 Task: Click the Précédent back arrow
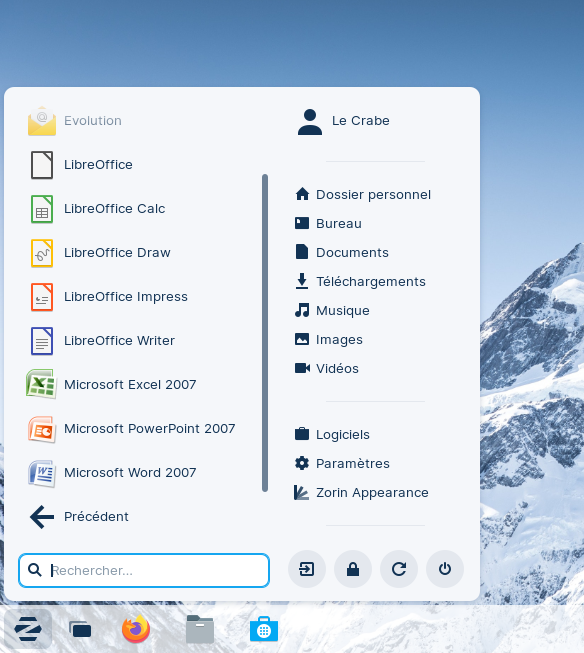click(42, 517)
